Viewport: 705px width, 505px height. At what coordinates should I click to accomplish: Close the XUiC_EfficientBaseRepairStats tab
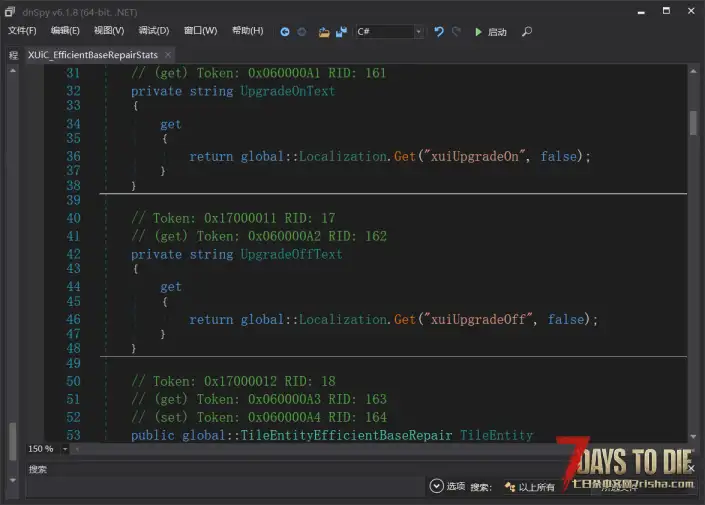pyautogui.click(x=168, y=55)
